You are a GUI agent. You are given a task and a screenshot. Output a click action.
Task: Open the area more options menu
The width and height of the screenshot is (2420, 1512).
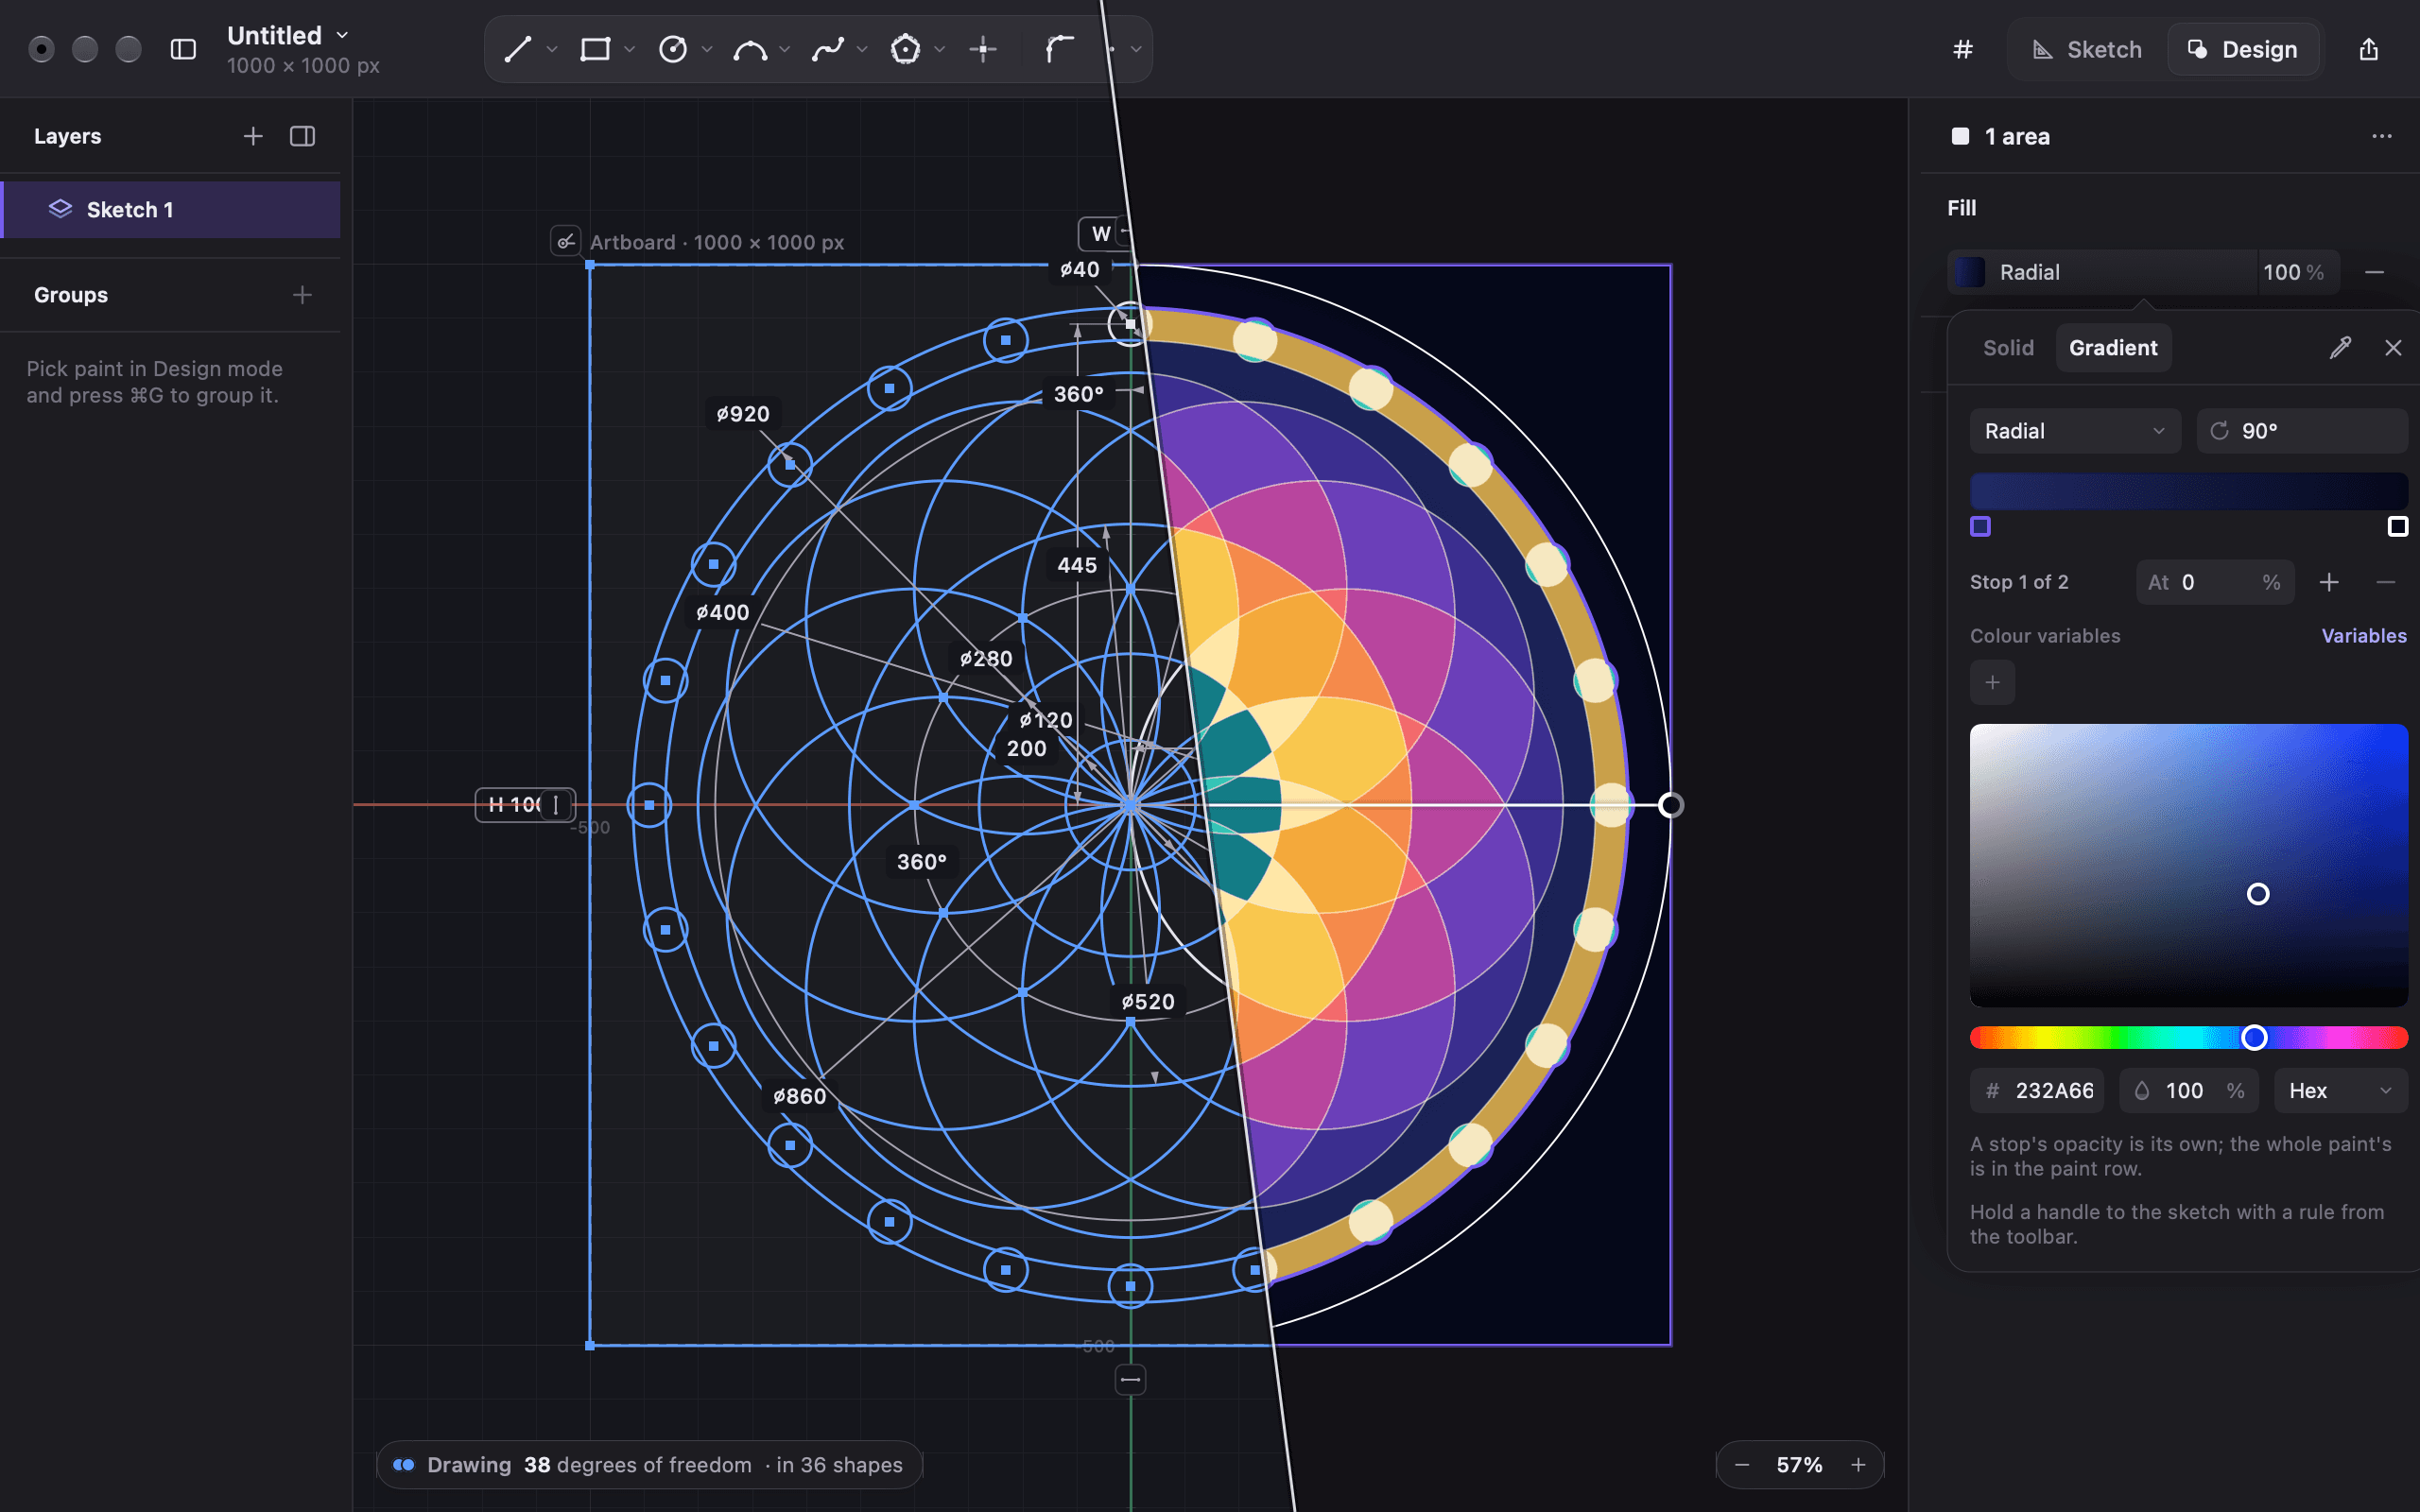(x=2382, y=136)
